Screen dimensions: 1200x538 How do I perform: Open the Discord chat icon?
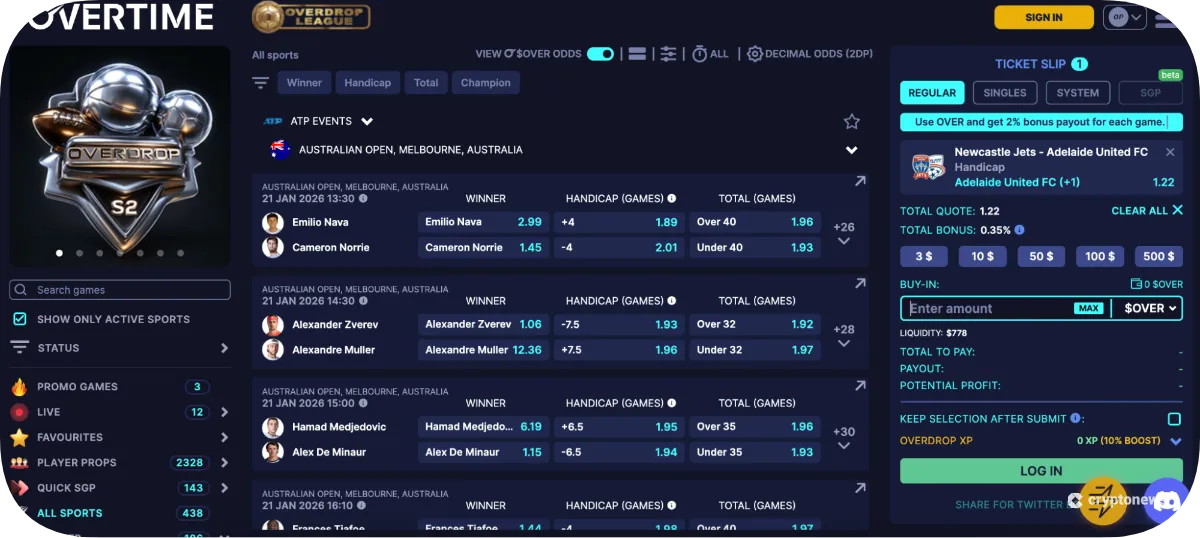(1164, 503)
